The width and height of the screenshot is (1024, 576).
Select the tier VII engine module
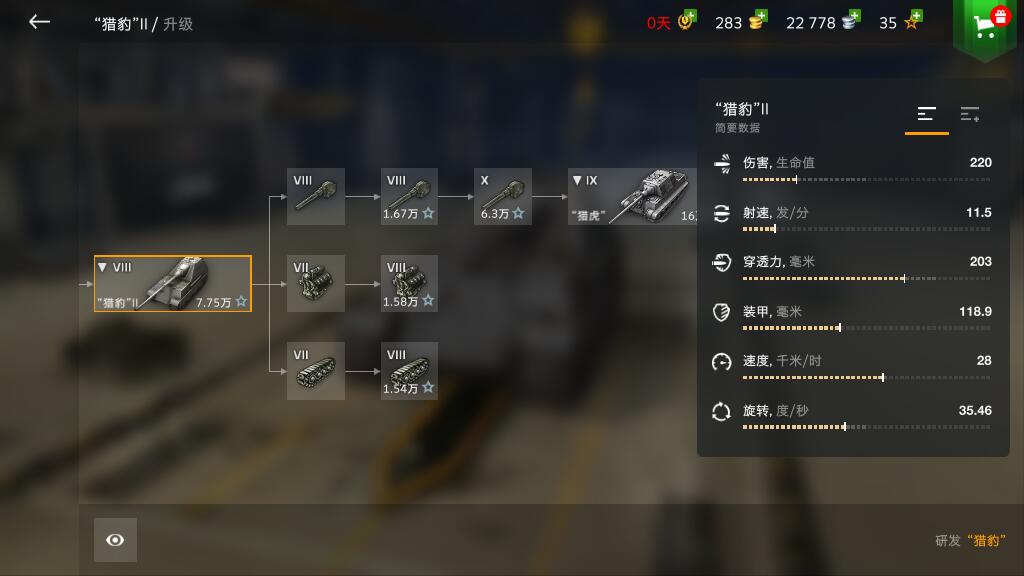click(316, 283)
